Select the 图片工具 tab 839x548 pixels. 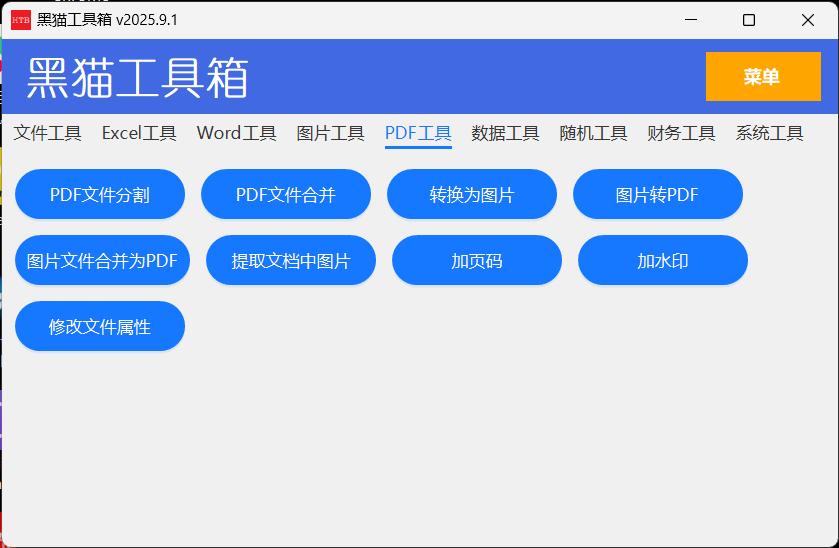click(x=330, y=133)
